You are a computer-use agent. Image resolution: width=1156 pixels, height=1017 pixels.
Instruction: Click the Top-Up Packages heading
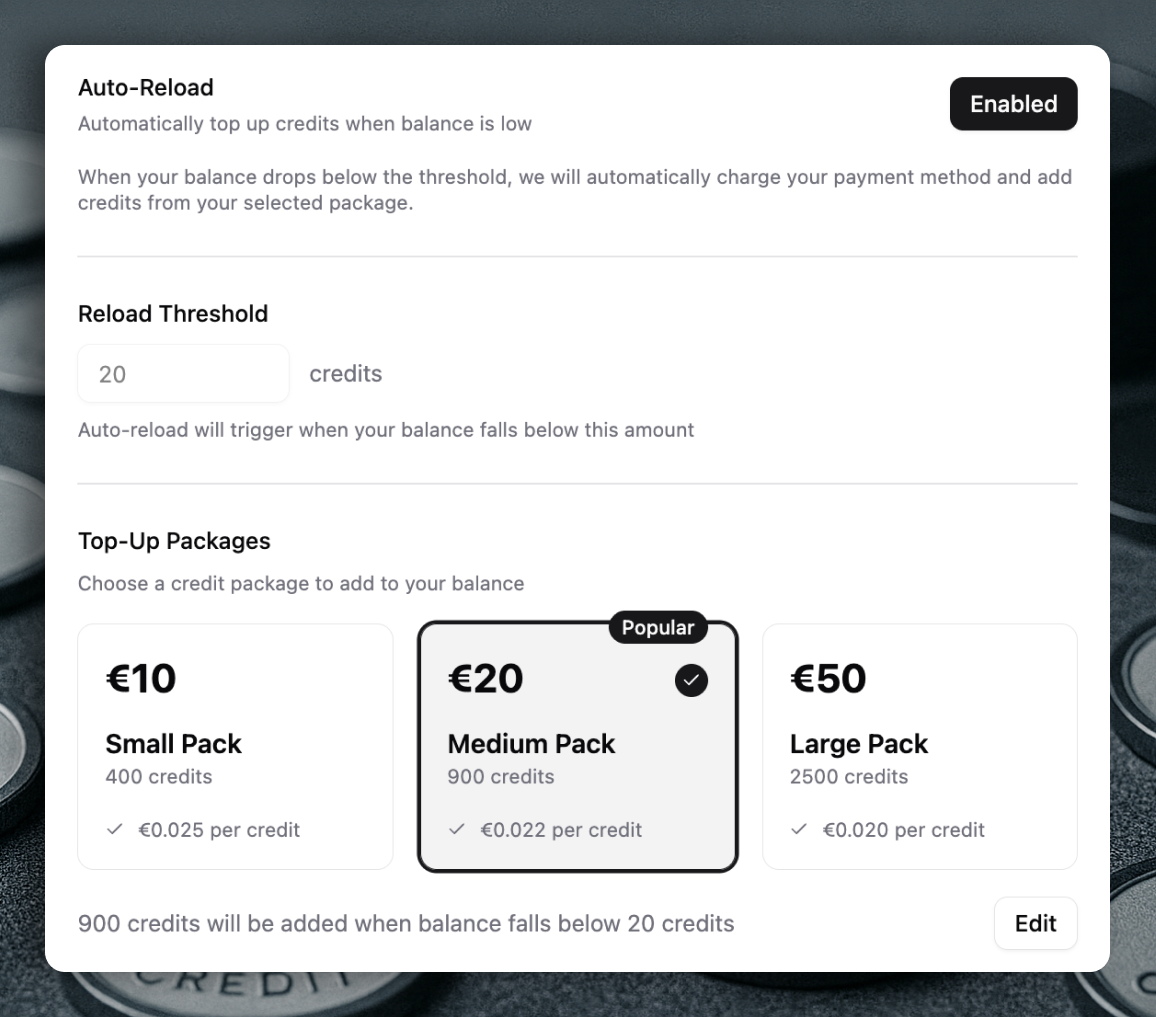click(x=174, y=541)
